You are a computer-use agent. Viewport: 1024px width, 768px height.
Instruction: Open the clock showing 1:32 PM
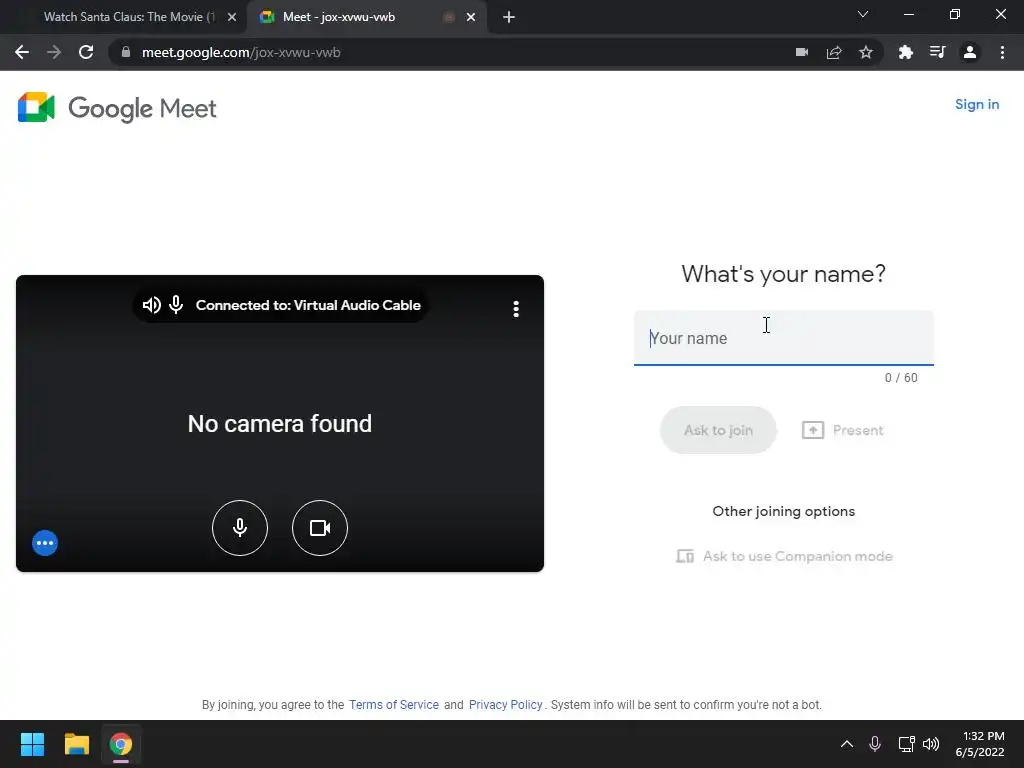tap(980, 744)
